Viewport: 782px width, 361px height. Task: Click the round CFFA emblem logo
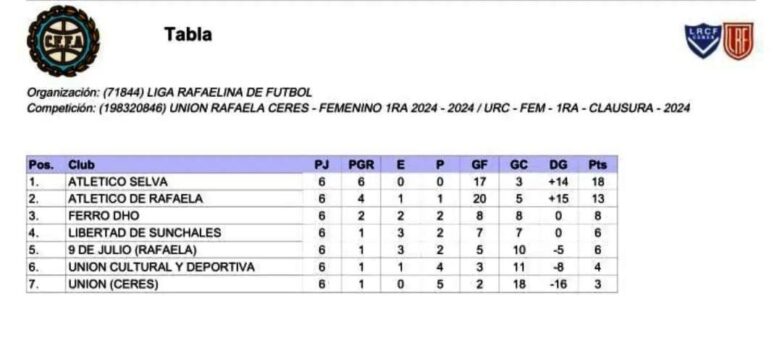[x=63, y=41]
